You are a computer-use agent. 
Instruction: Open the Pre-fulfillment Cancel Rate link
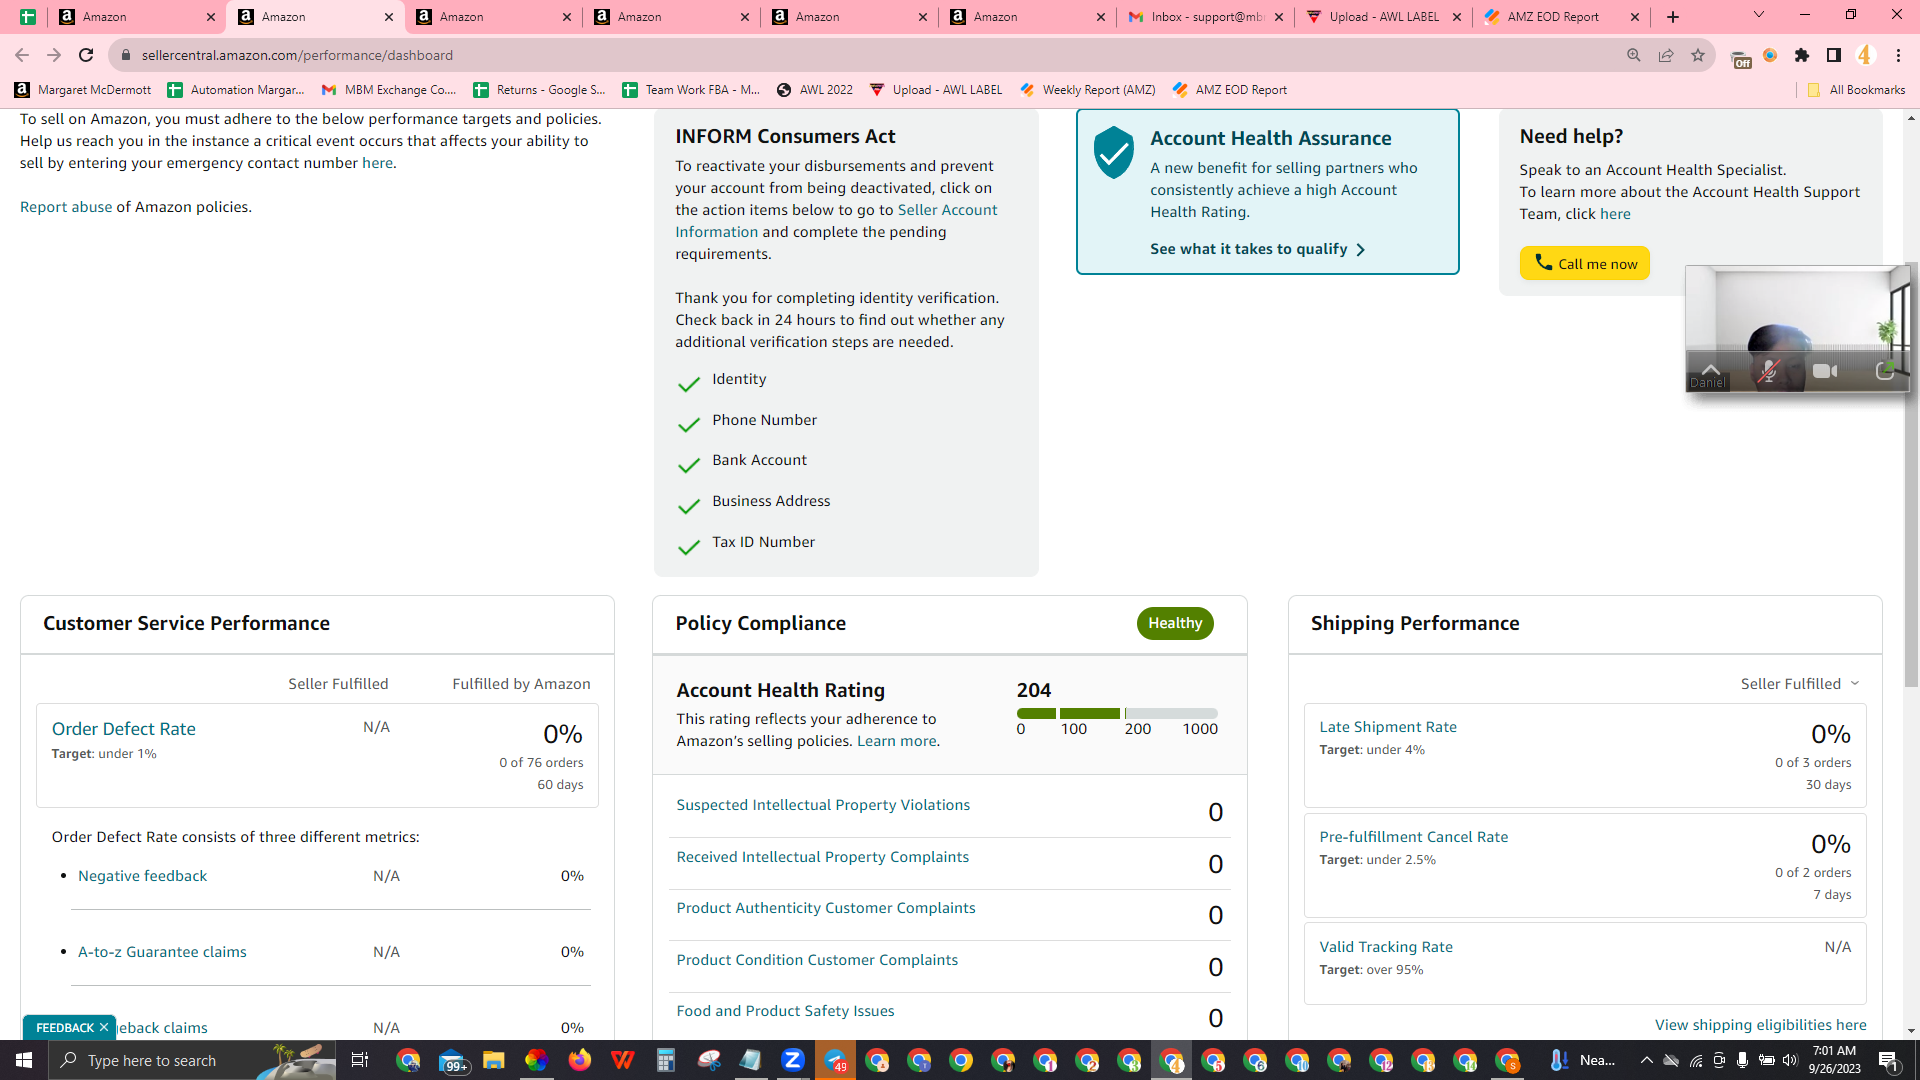(1414, 837)
